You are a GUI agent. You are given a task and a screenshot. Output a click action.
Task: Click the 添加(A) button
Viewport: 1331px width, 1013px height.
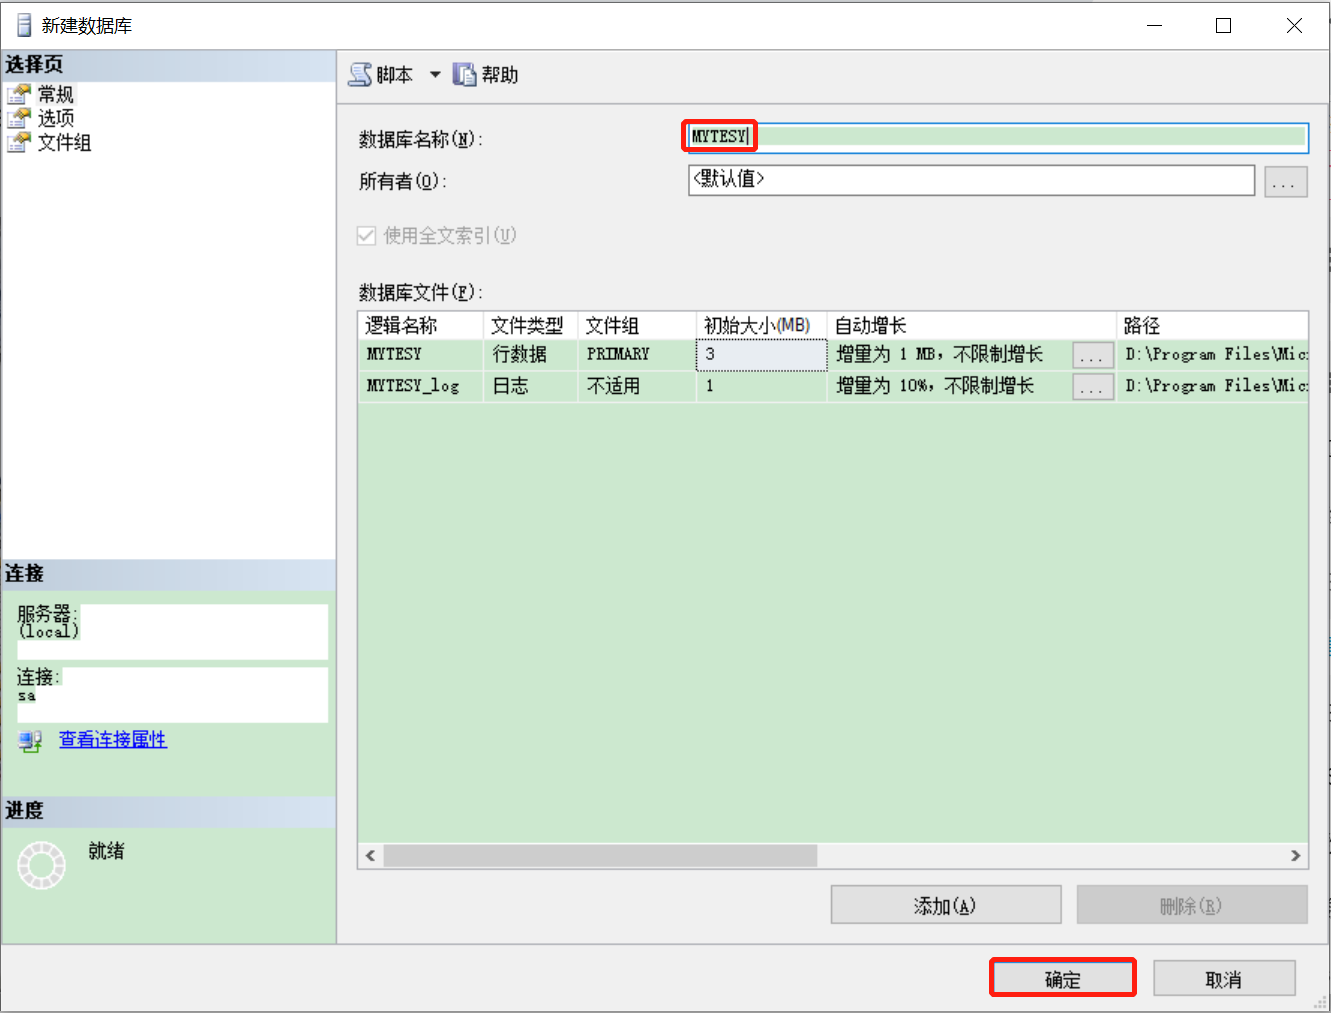click(946, 905)
